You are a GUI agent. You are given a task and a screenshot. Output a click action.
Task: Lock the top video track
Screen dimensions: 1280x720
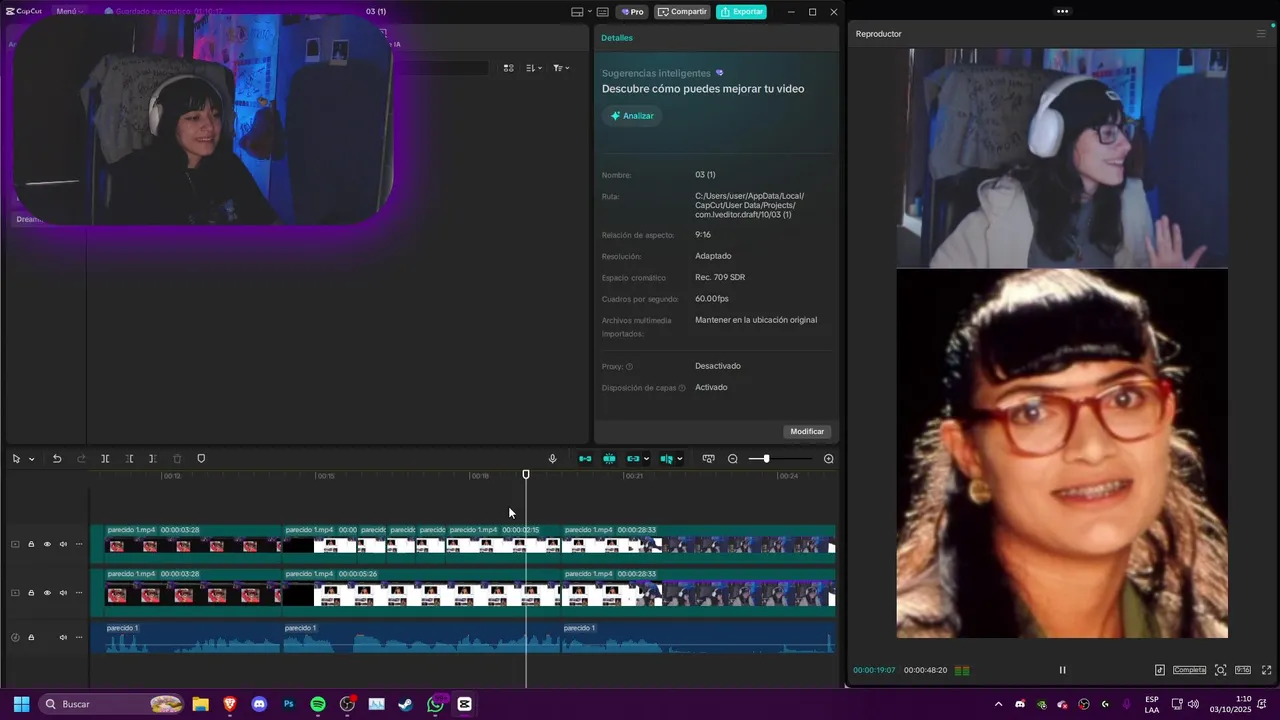click(x=31, y=544)
